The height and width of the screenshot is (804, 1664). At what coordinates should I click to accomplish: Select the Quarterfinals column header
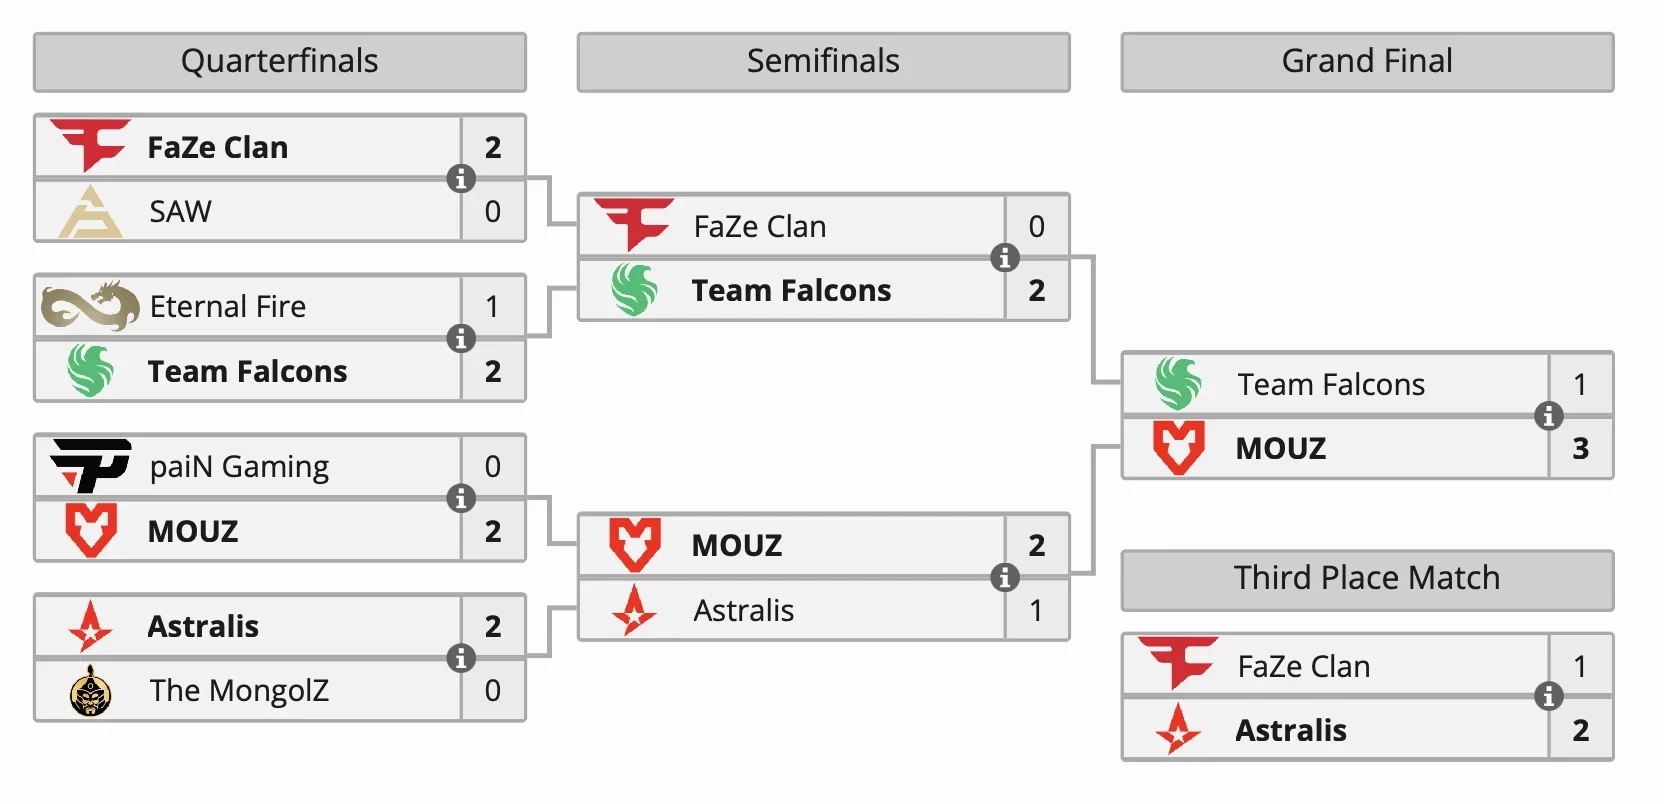click(x=280, y=62)
